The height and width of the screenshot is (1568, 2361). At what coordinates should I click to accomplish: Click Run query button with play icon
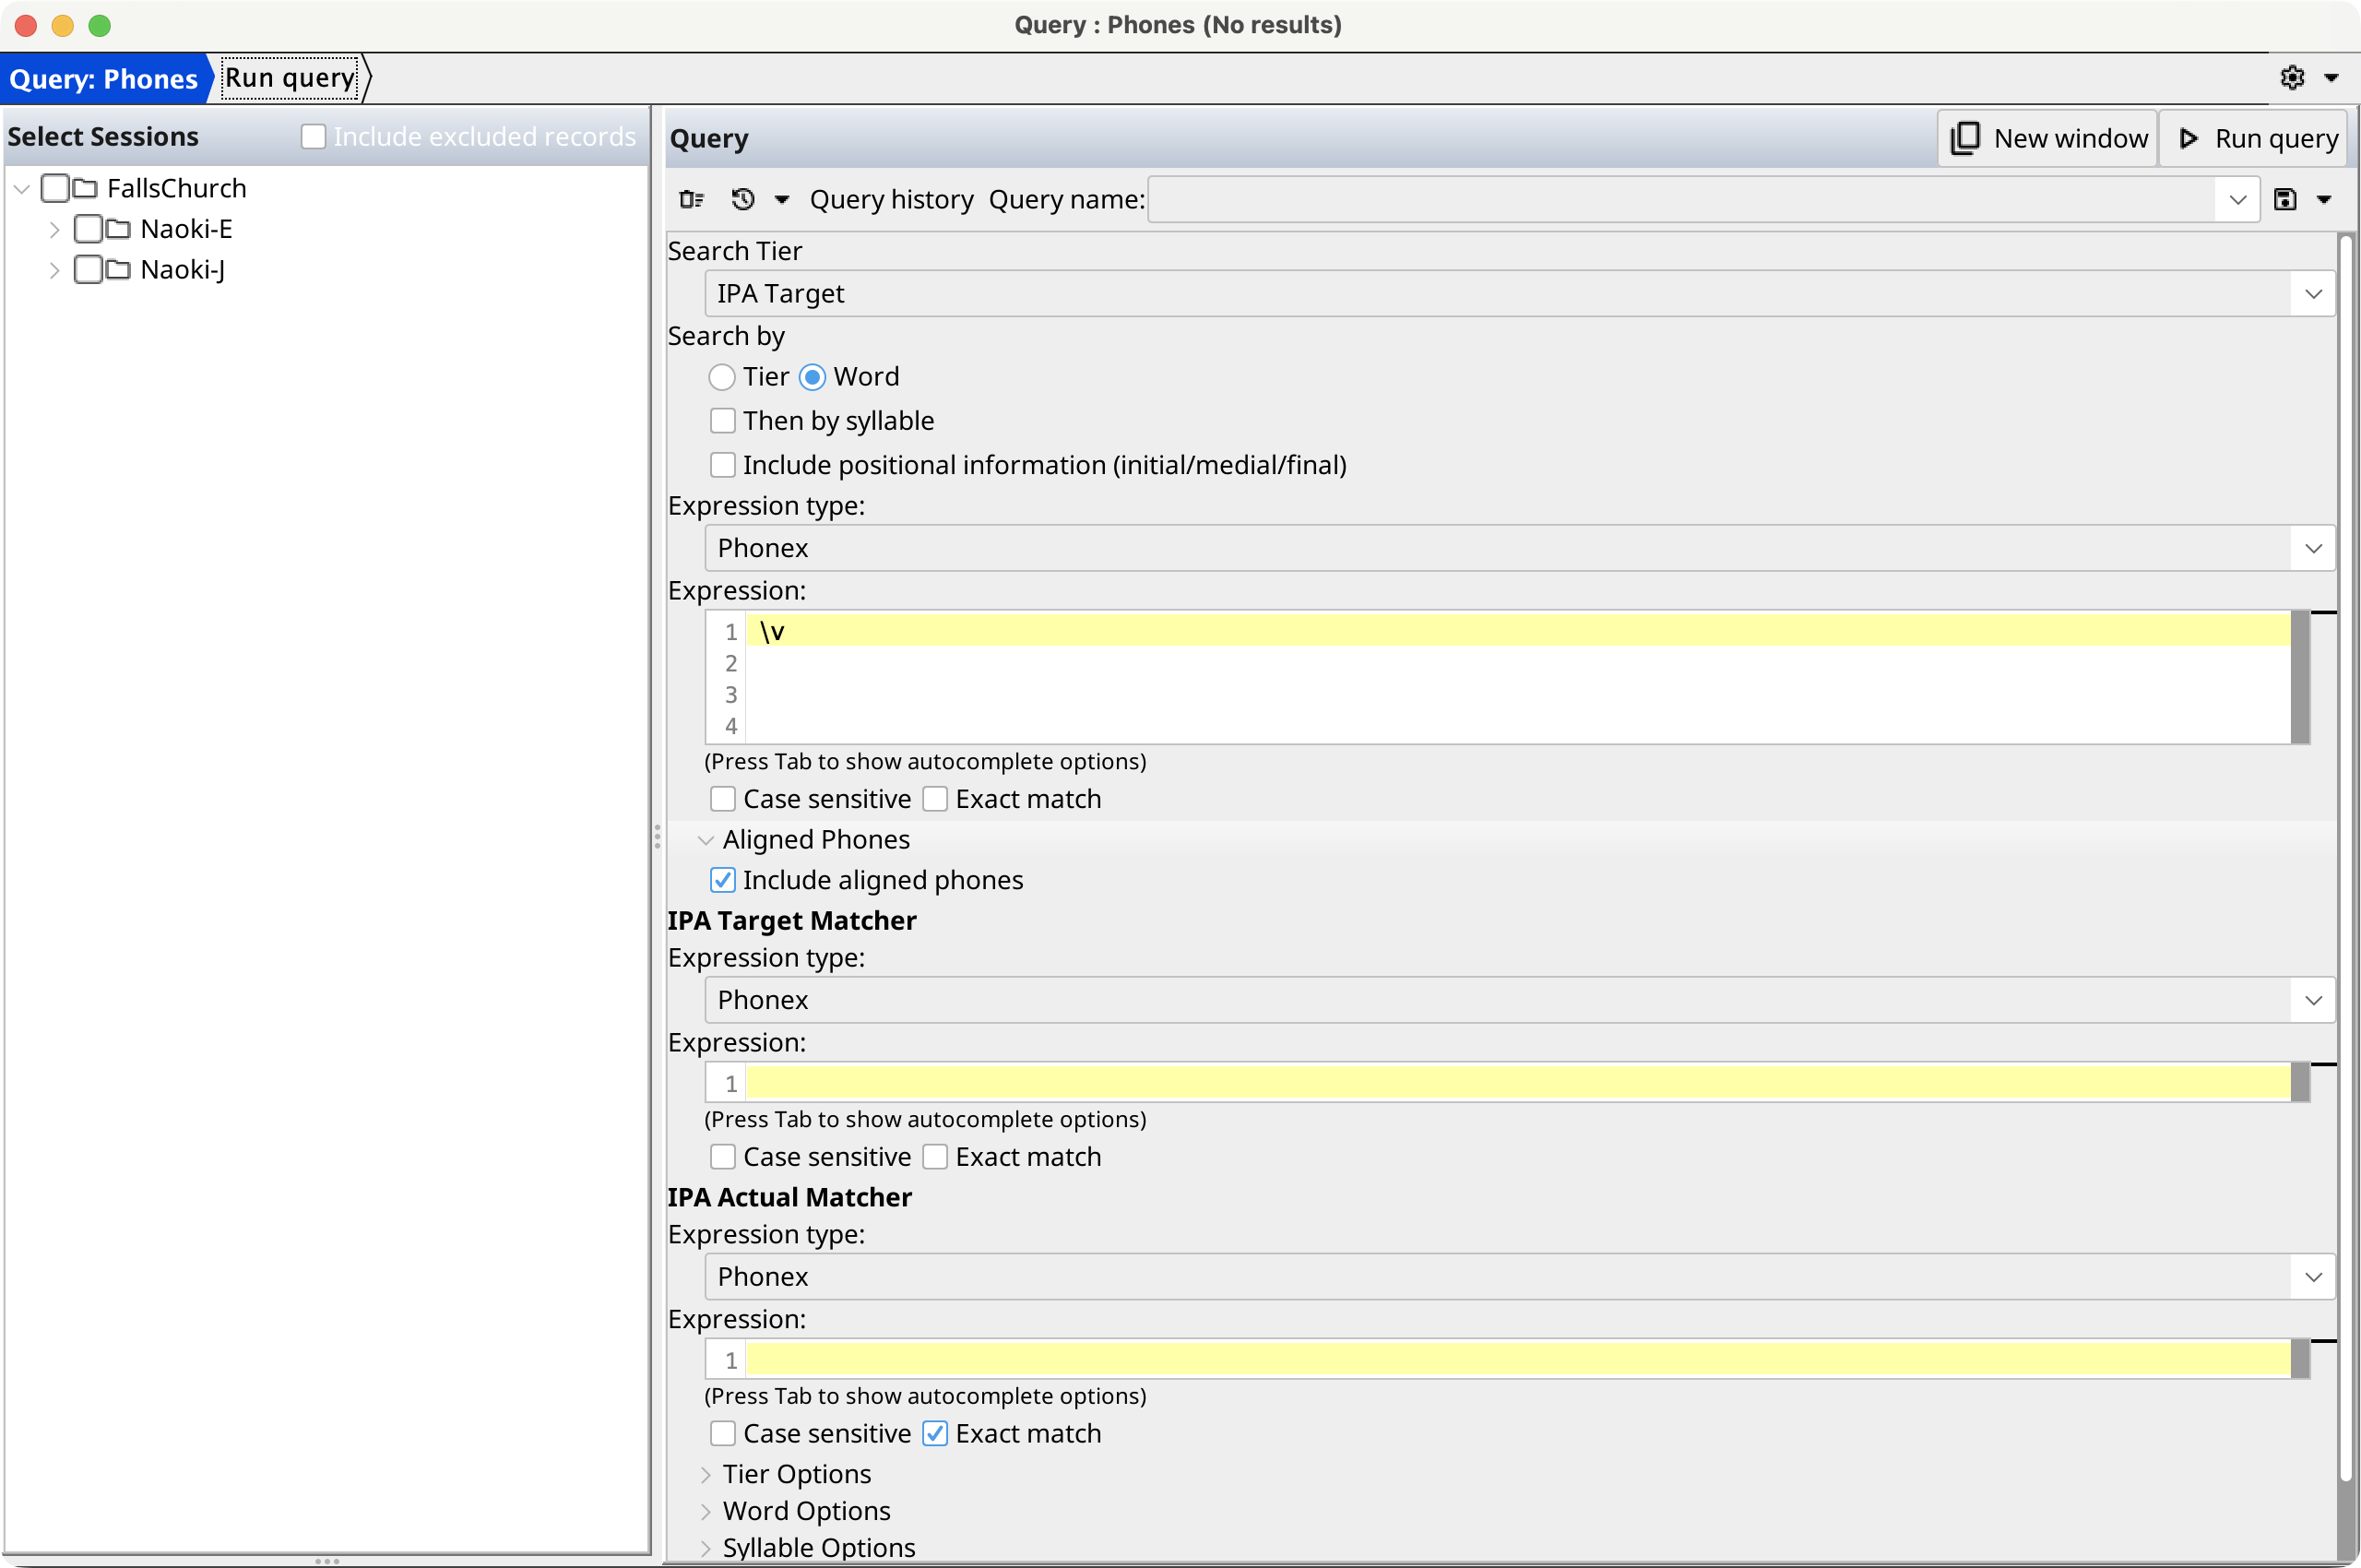tap(2254, 138)
